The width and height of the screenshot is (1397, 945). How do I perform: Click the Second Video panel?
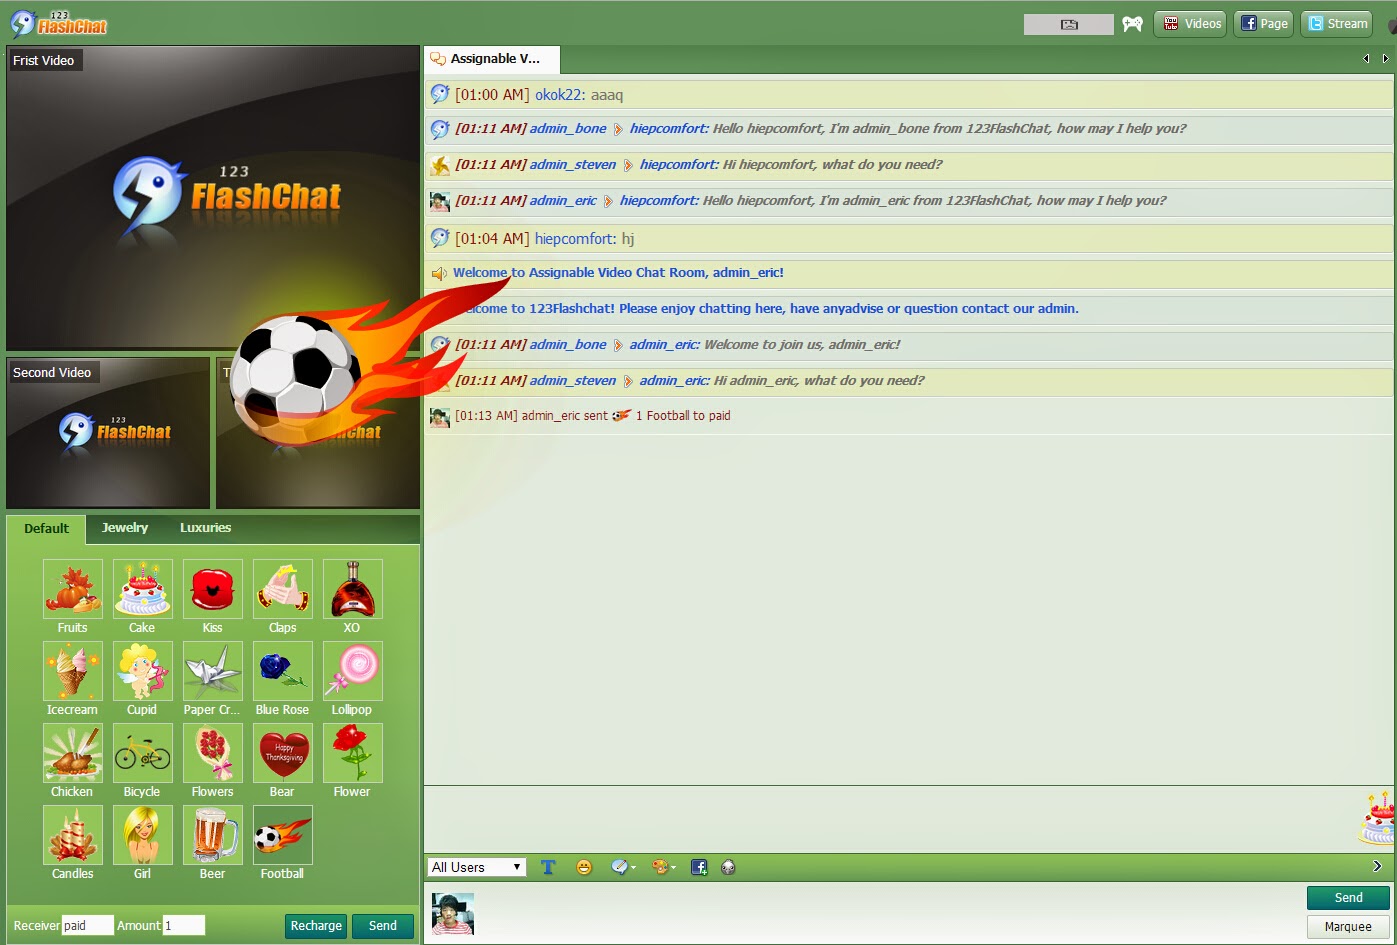tap(108, 433)
